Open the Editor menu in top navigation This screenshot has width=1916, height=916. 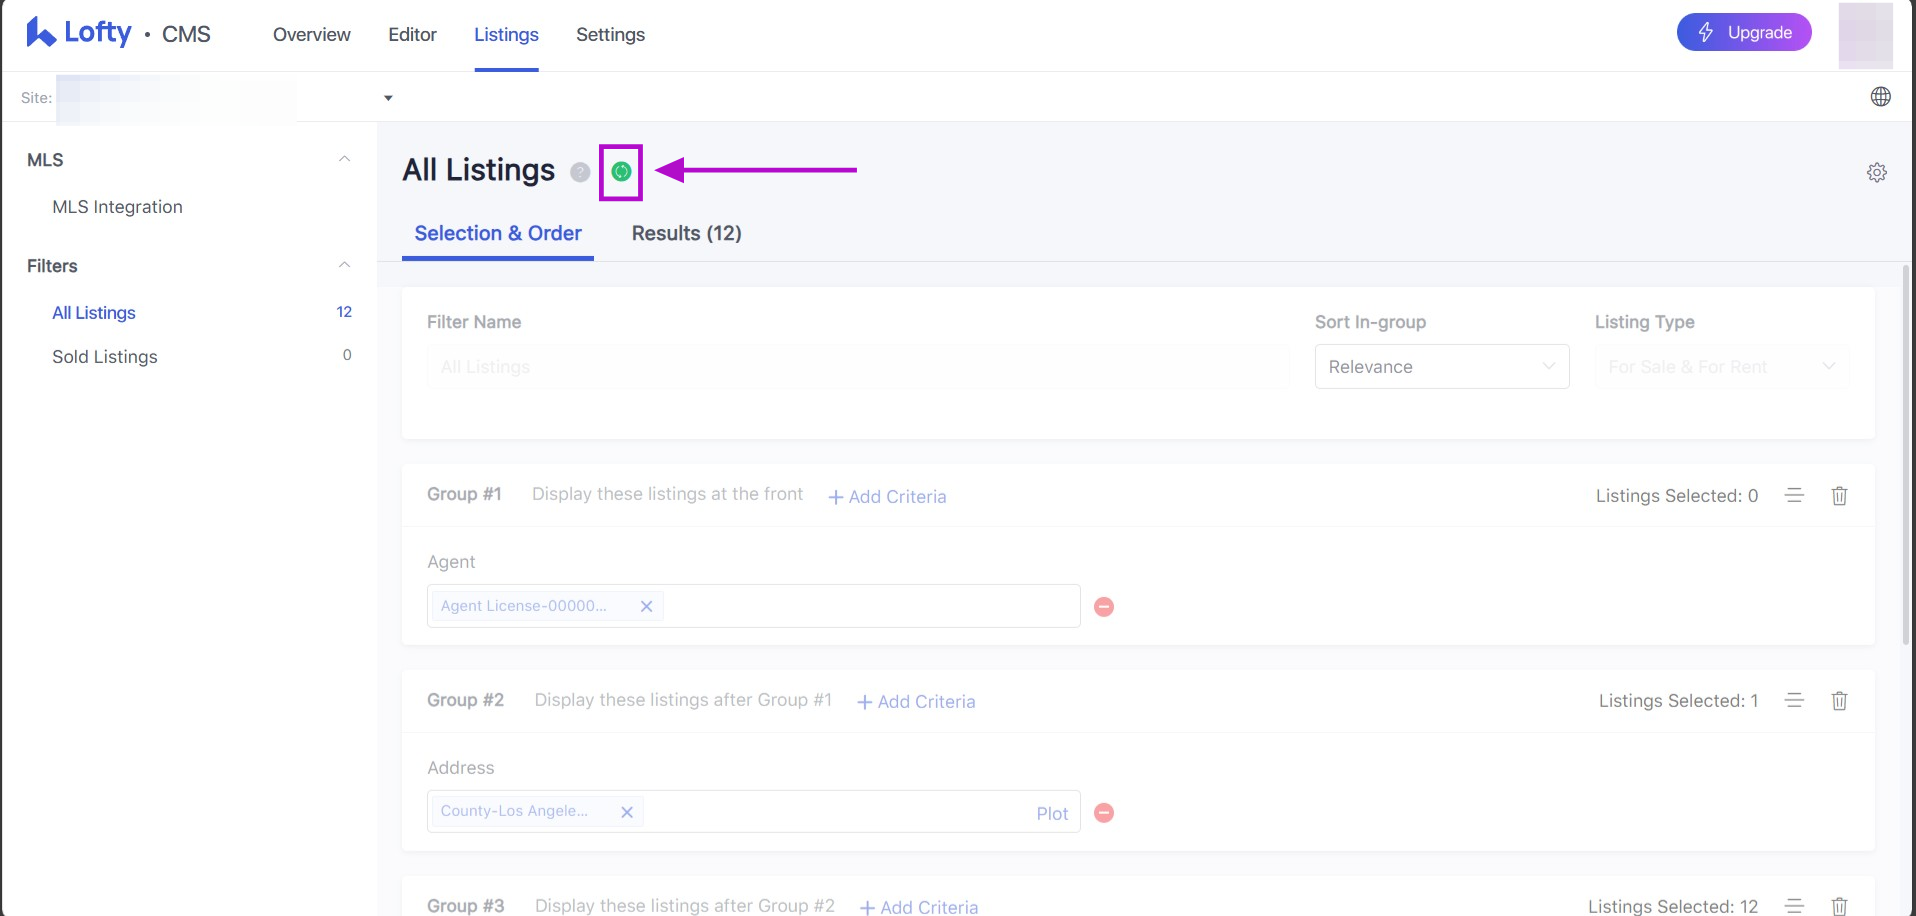coord(412,35)
